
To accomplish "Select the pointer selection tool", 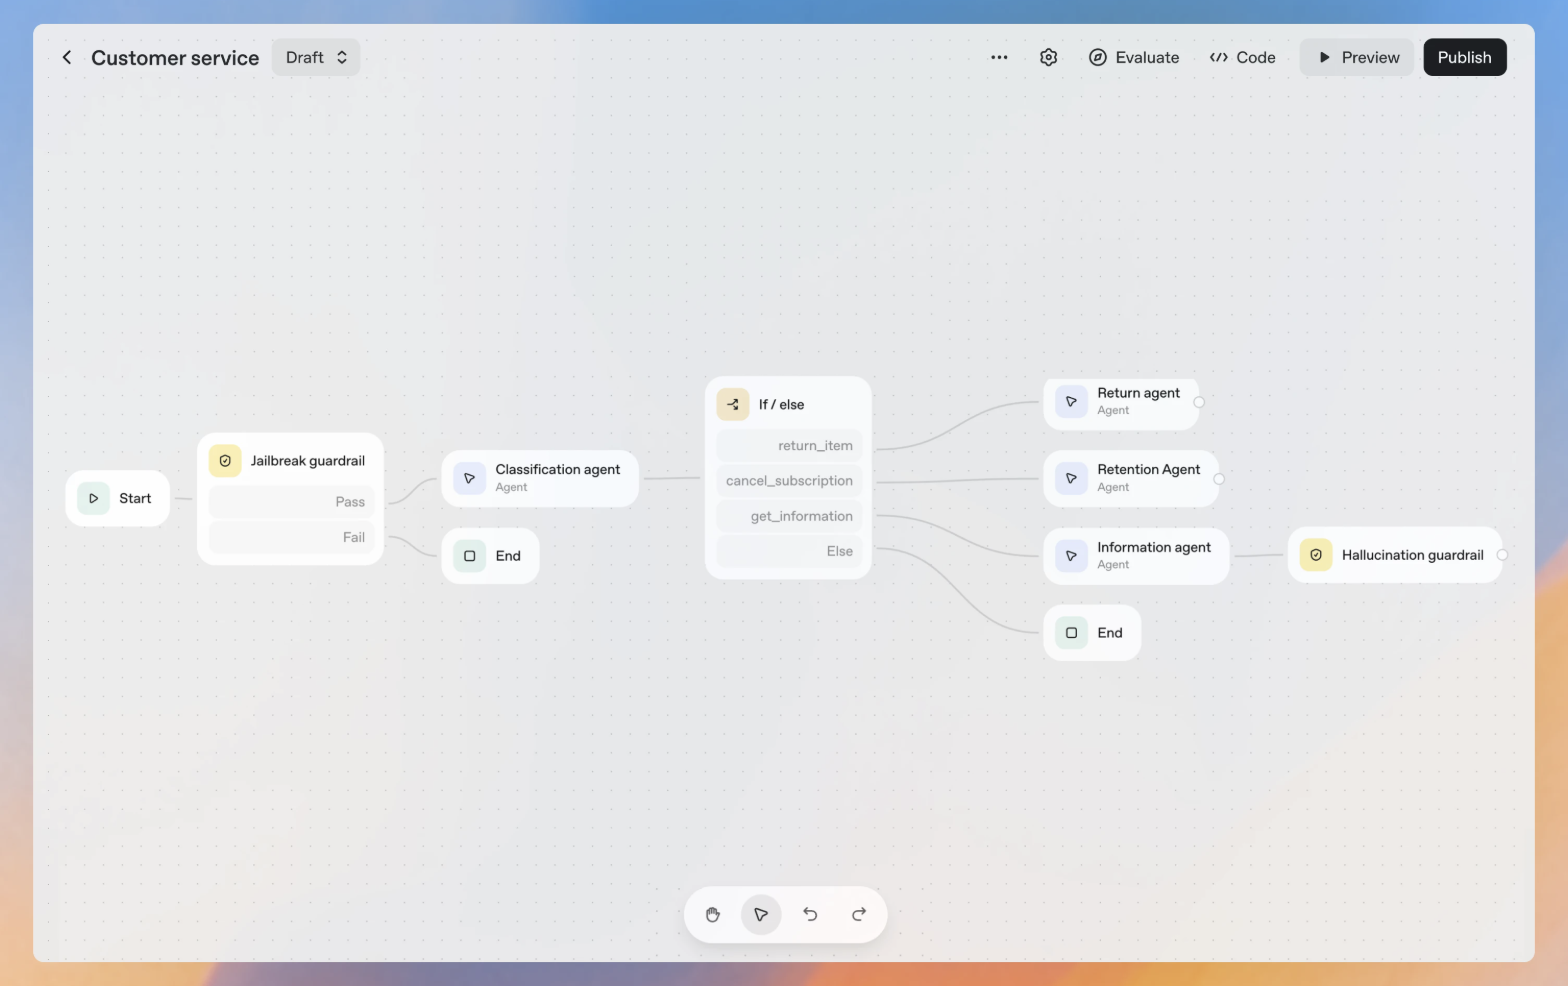I will pyautogui.click(x=761, y=914).
